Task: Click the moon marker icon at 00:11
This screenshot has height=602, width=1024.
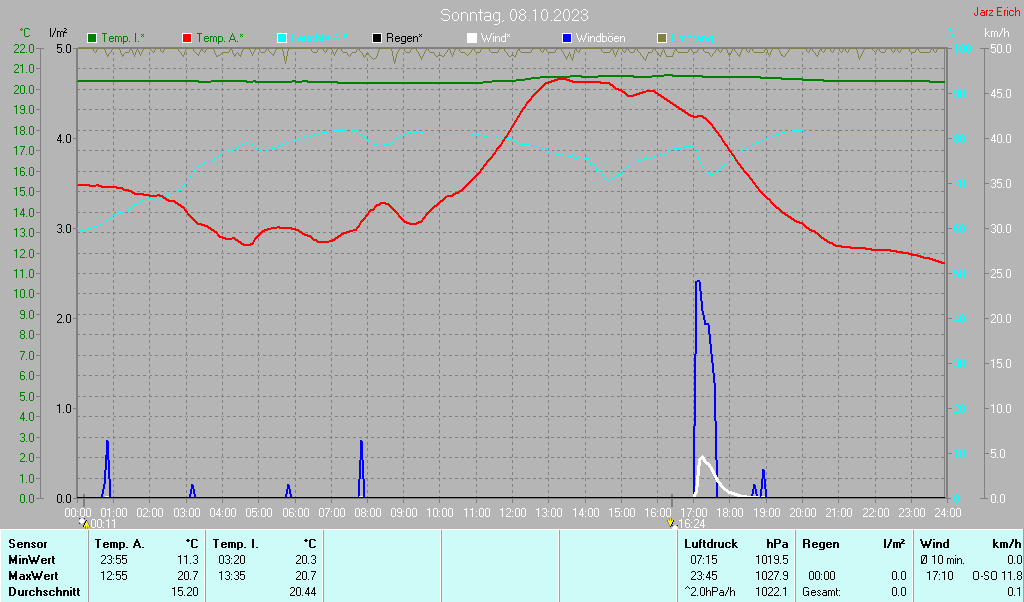Action: point(84,523)
